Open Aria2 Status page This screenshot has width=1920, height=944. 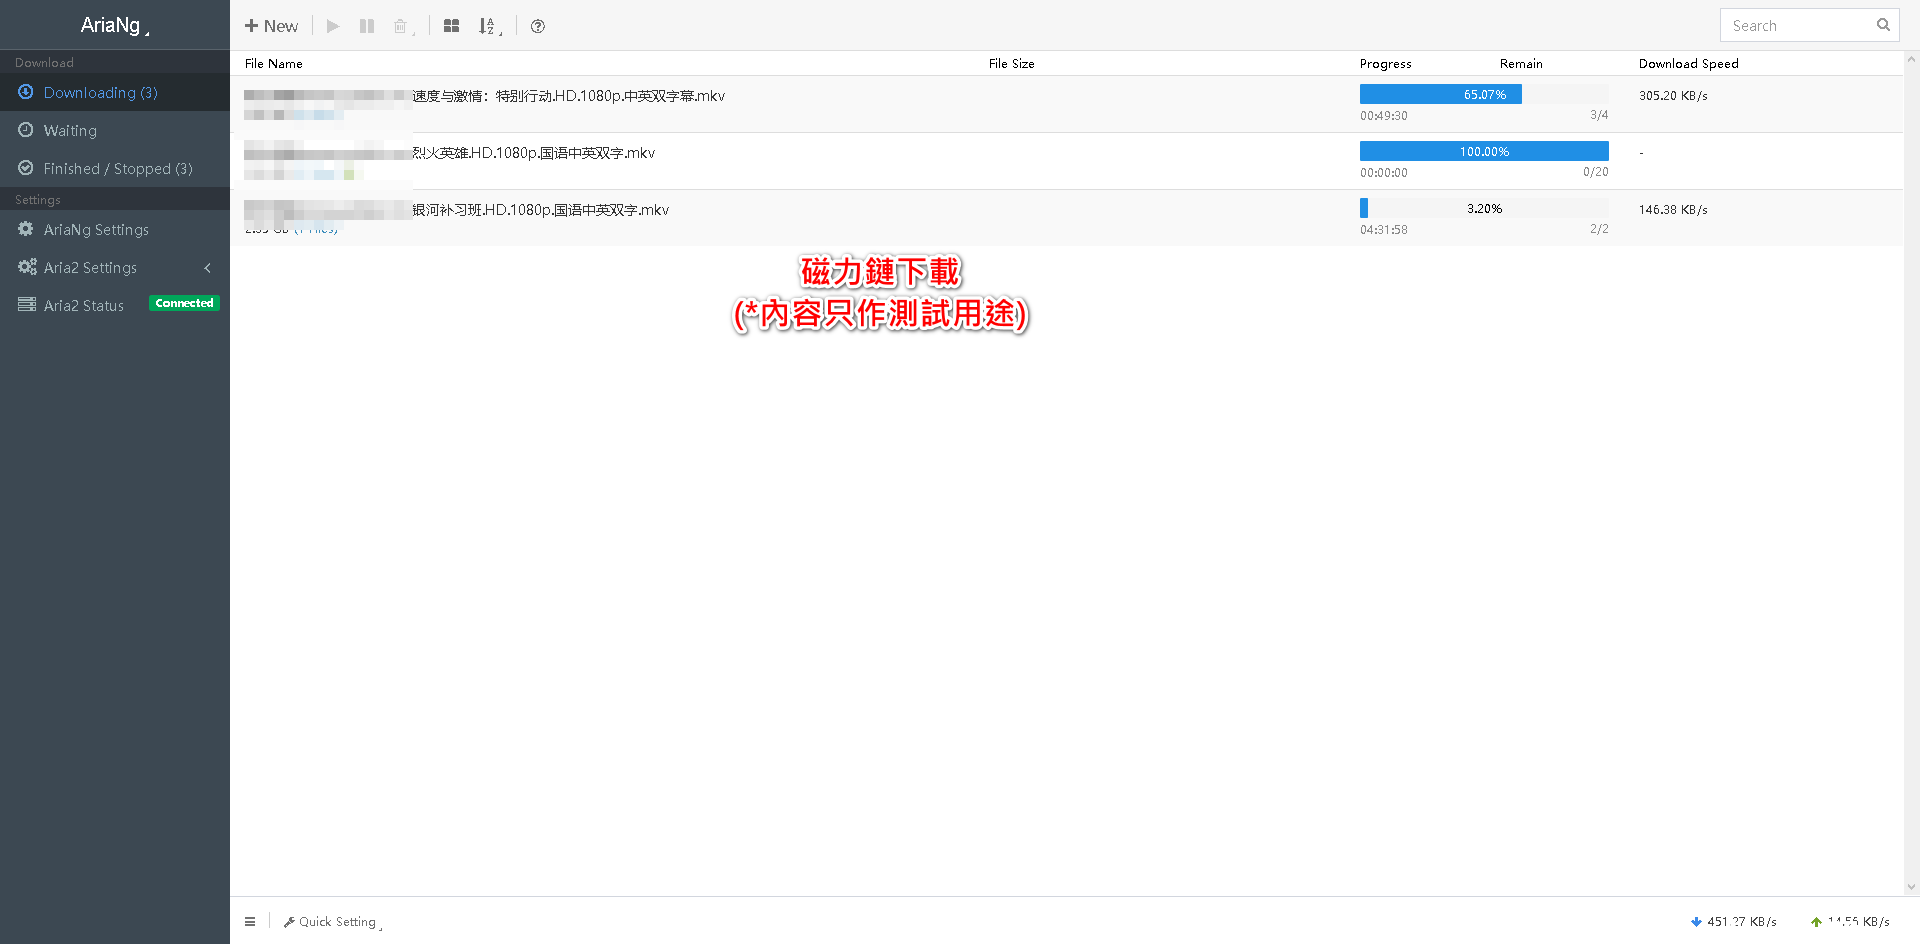pyautogui.click(x=84, y=305)
